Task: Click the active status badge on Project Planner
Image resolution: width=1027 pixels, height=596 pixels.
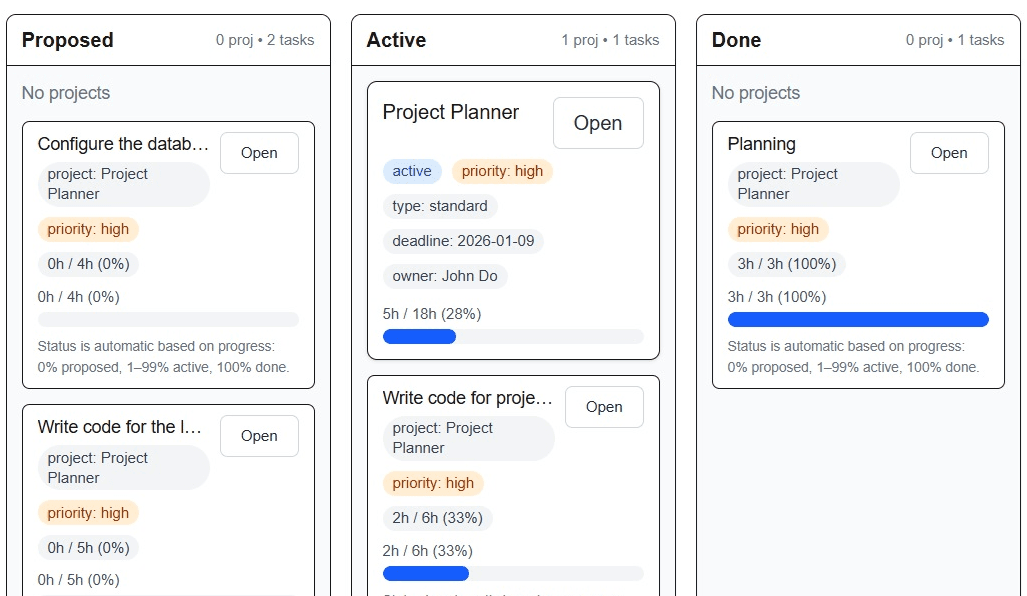Action: click(411, 171)
